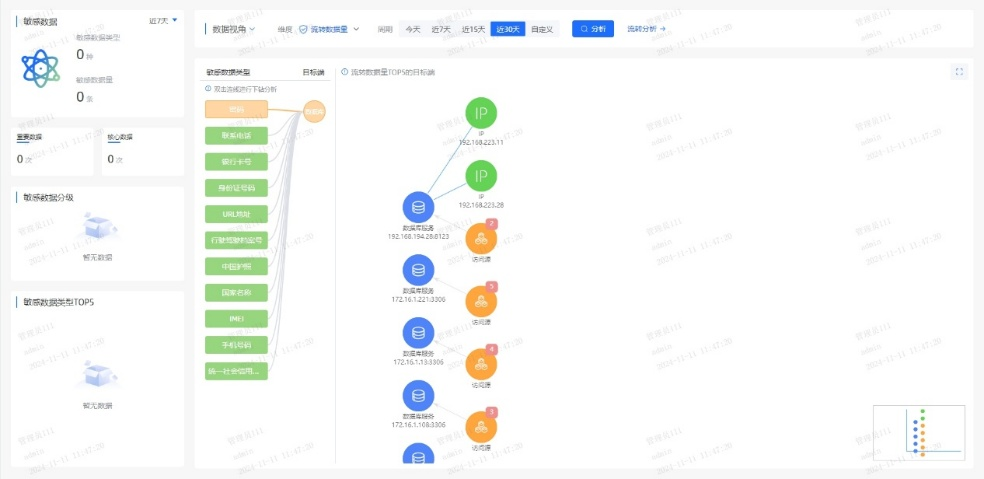Click the orange 数据库 target circle node

coord(314,112)
